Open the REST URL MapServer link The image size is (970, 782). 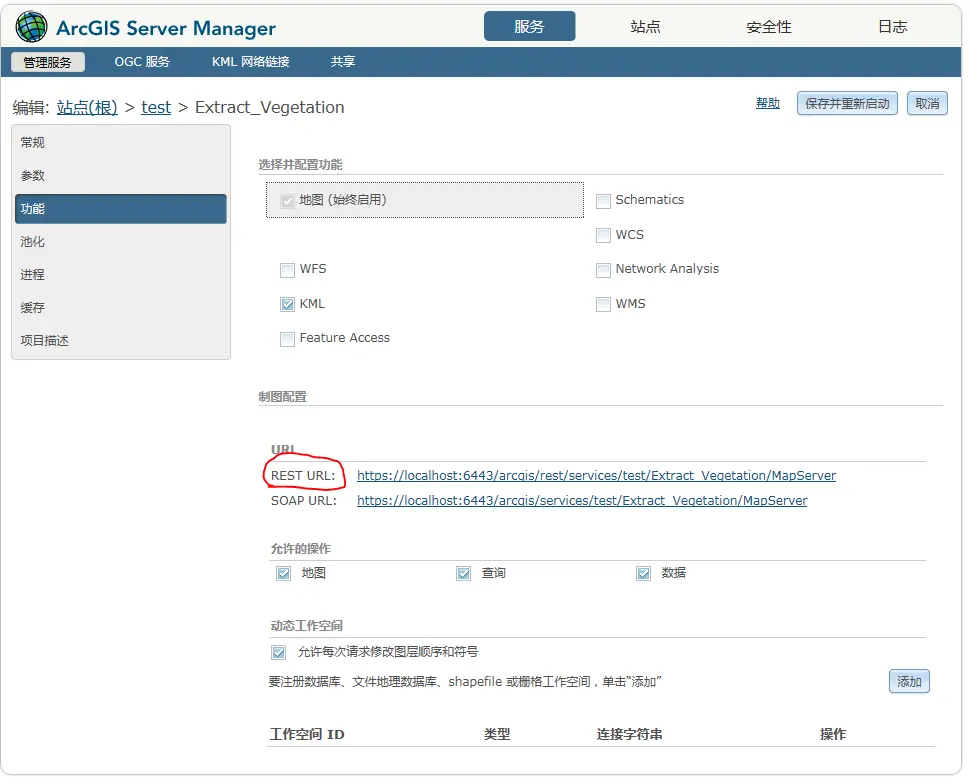tap(596, 476)
